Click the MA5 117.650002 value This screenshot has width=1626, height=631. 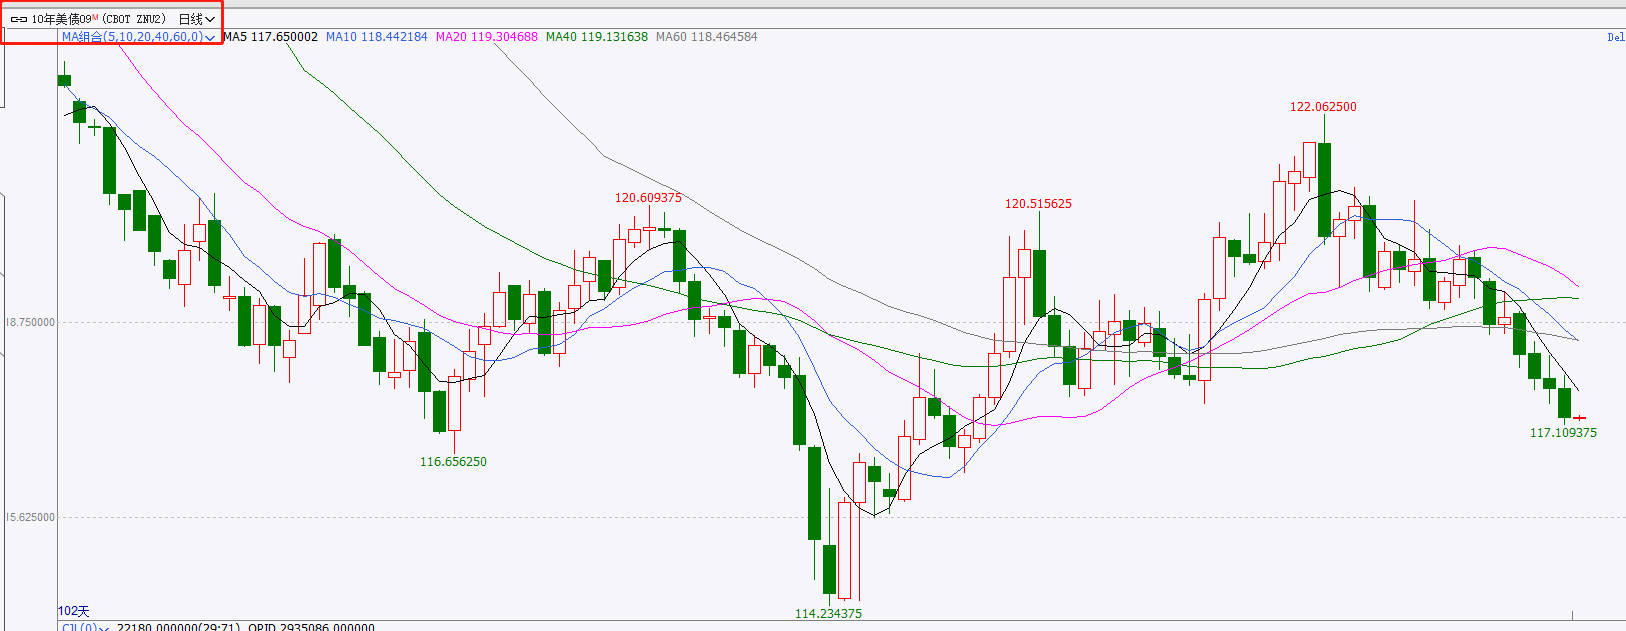(x=270, y=37)
